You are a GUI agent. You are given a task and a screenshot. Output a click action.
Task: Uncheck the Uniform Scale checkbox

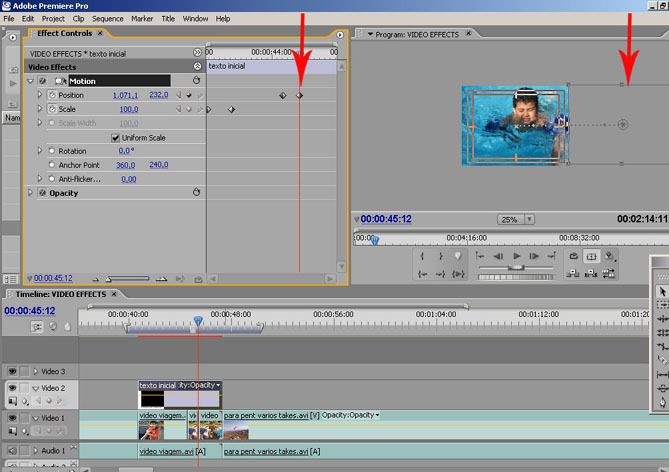coord(115,137)
